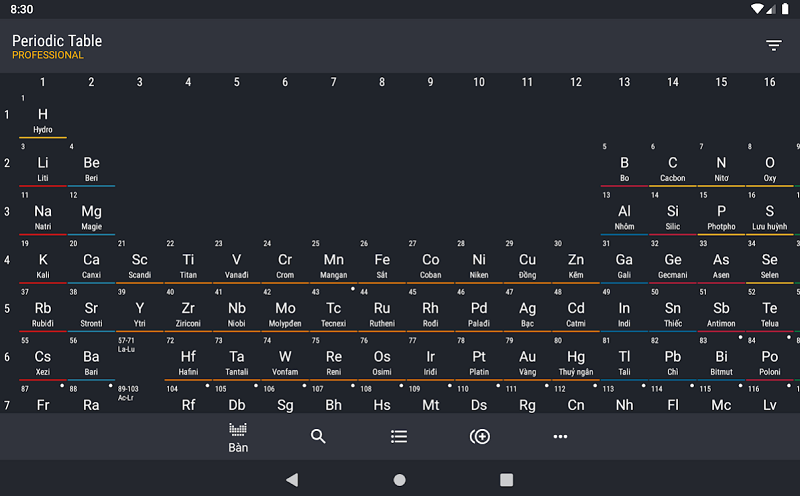
Task: Select the Chì (Pb) element
Action: tap(672, 358)
